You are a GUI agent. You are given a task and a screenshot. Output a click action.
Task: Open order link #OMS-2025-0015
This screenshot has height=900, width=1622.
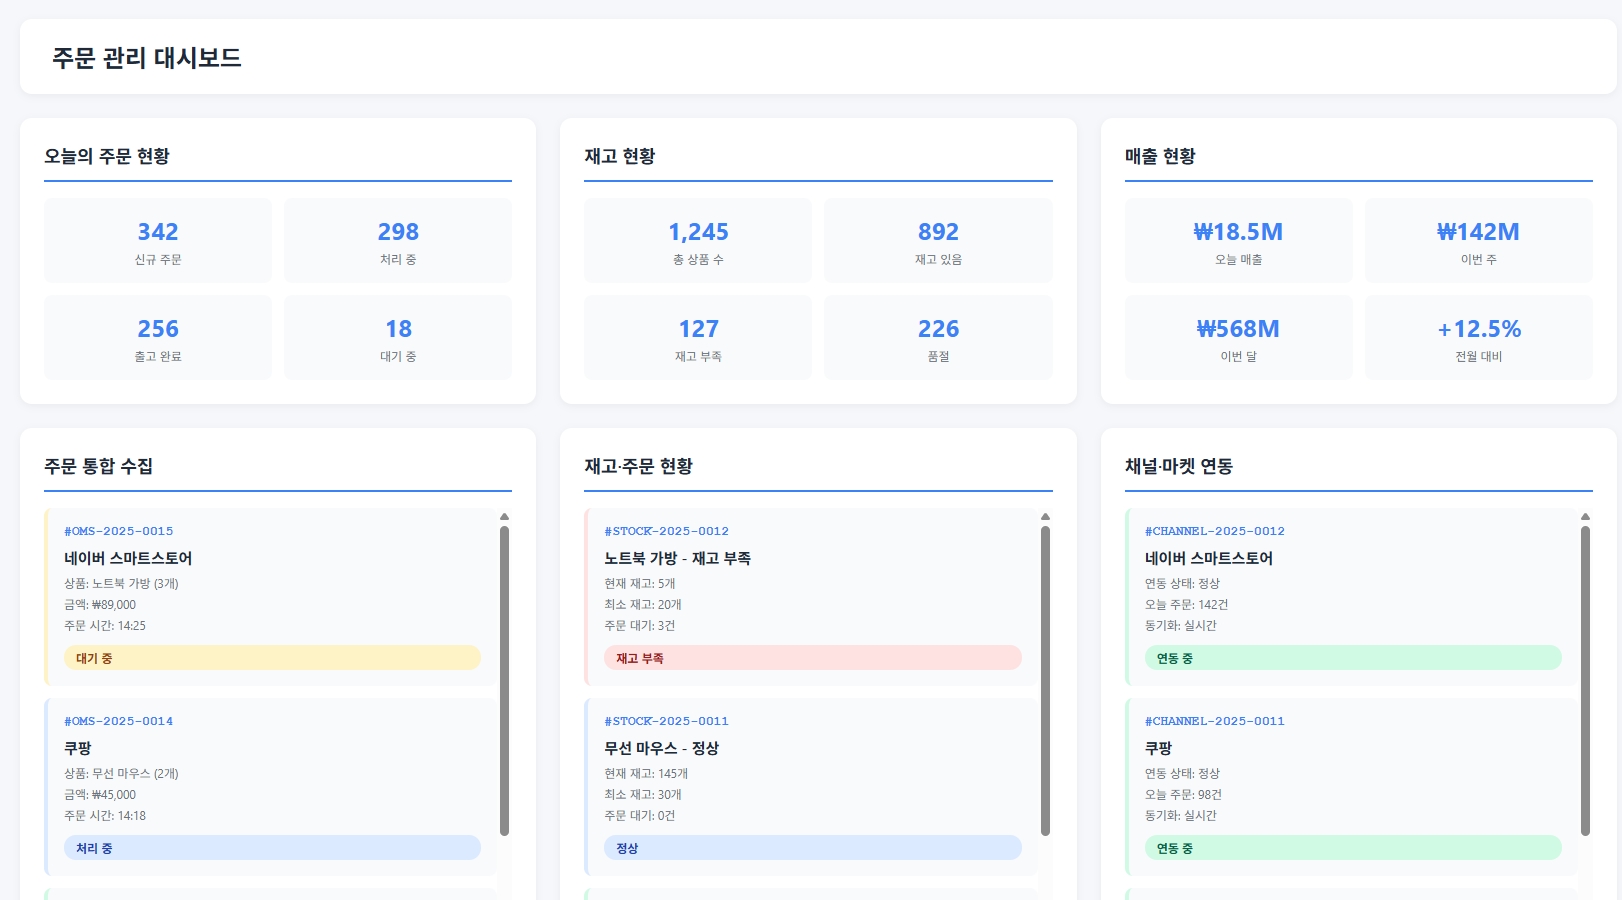(119, 531)
